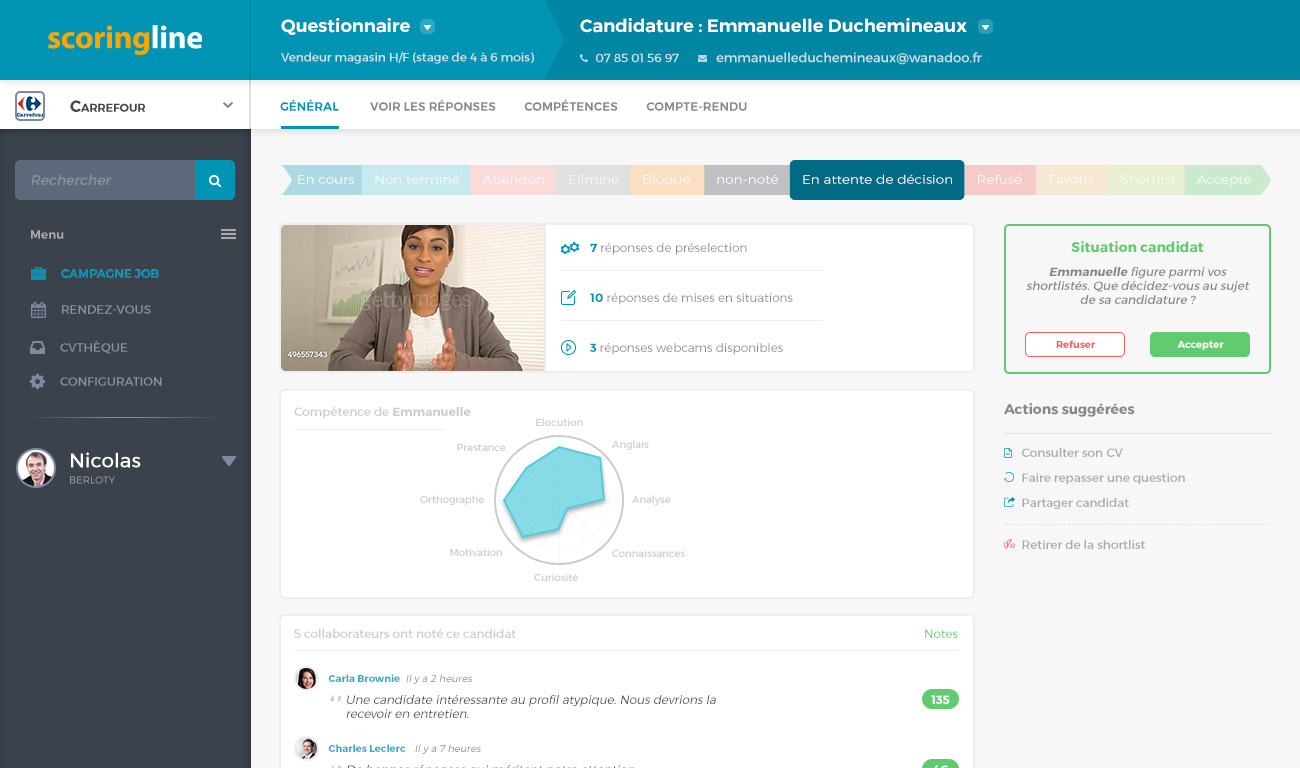Click Nicolas Berloty's avatar

(36, 467)
